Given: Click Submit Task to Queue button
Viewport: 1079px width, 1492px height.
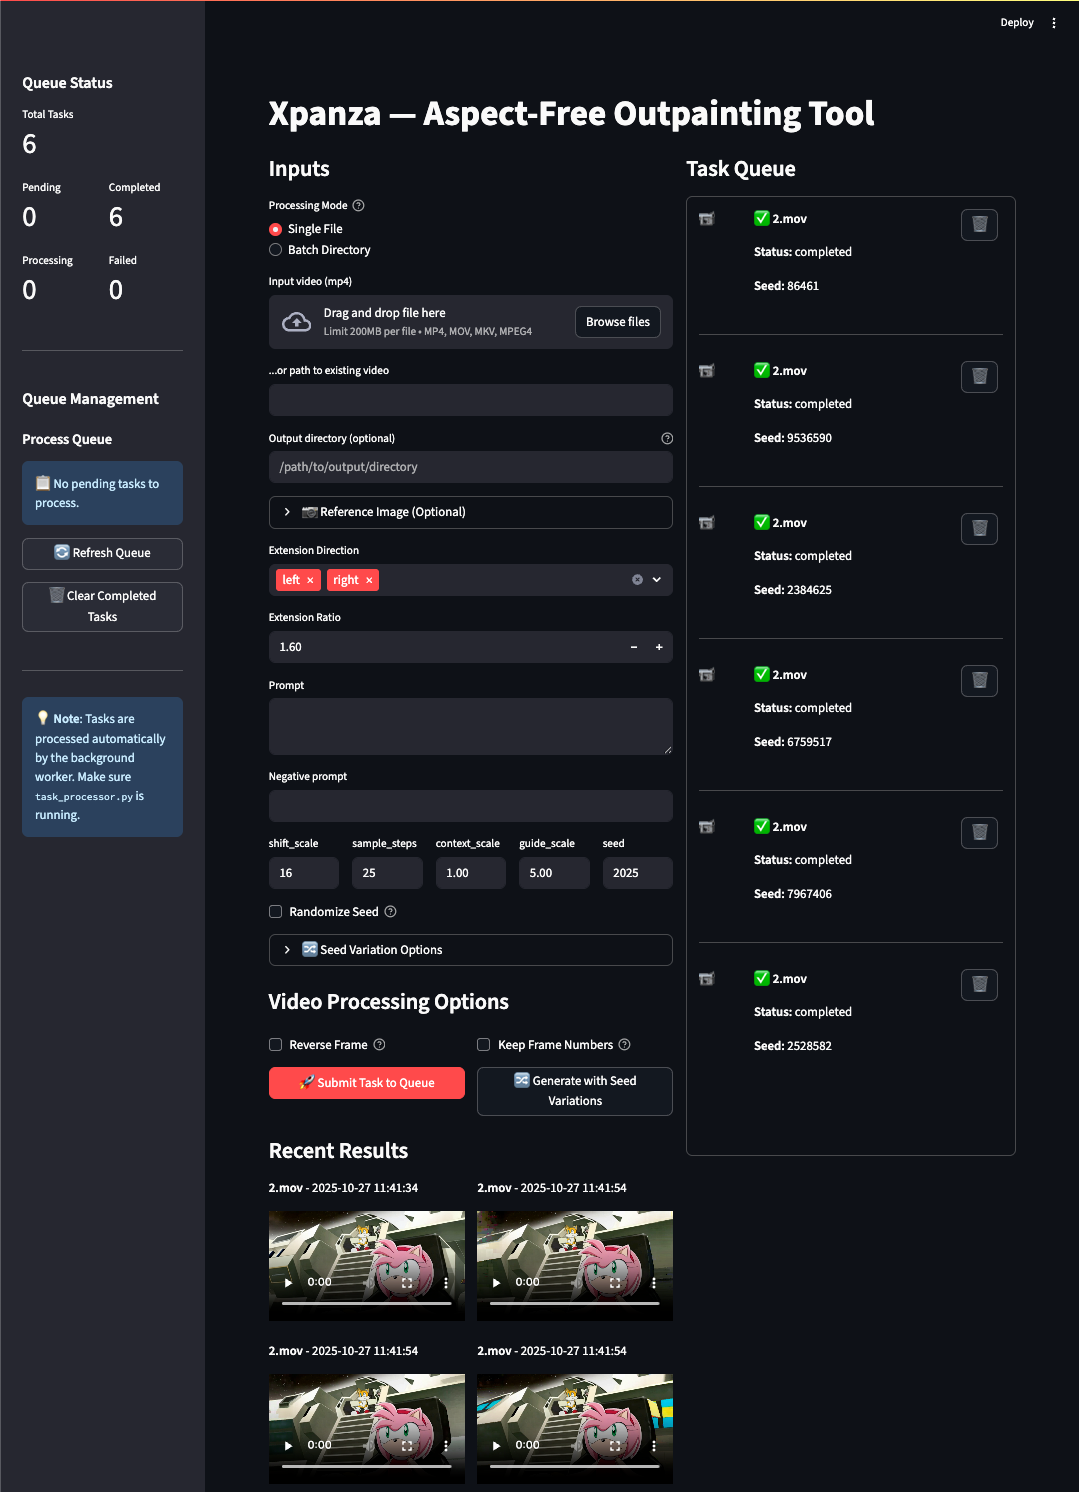Looking at the screenshot, I should [366, 1083].
